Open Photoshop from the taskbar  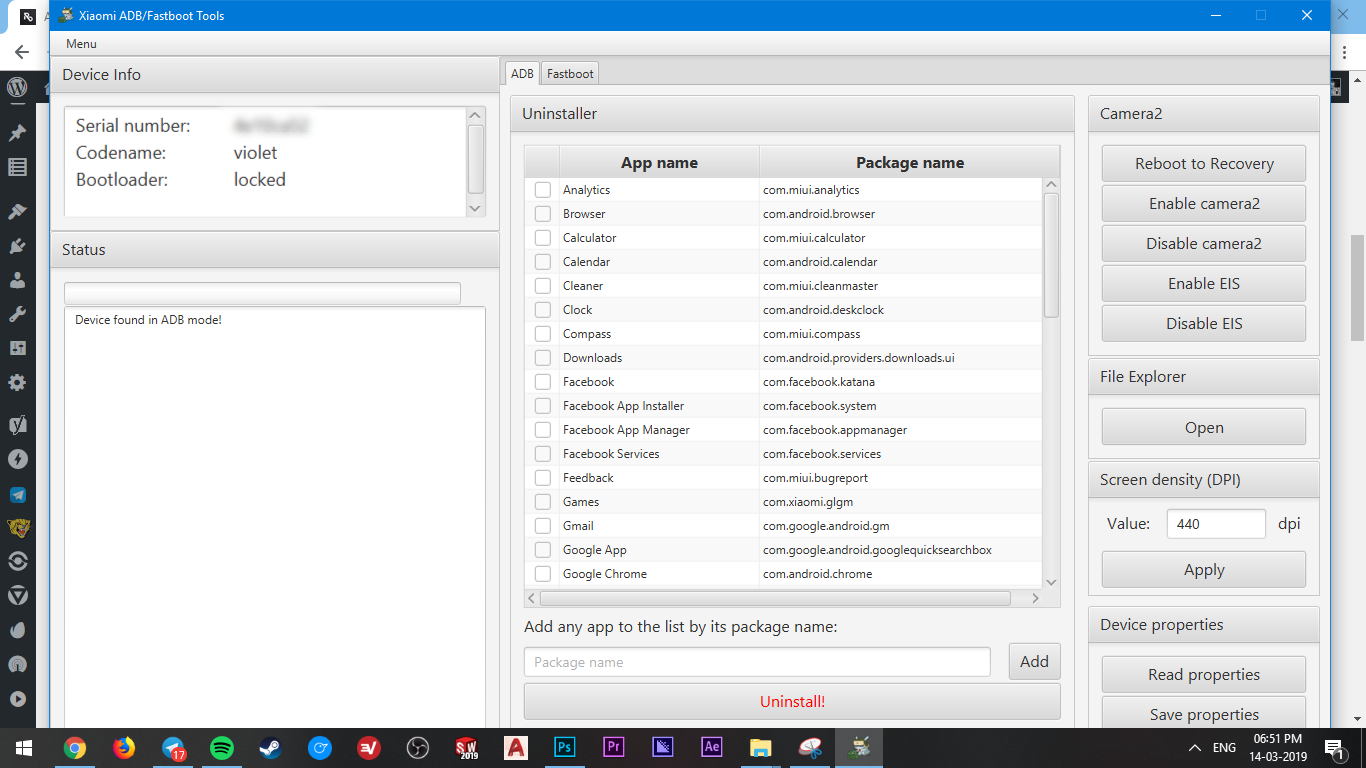(x=565, y=747)
